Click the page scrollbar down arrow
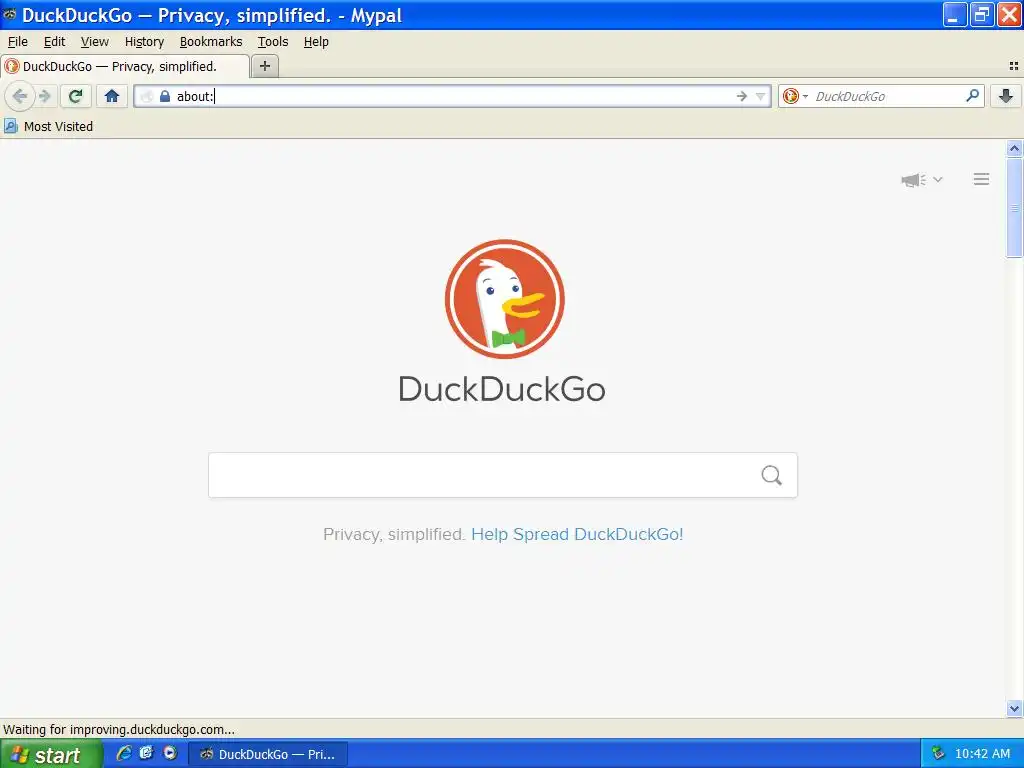 pos(1014,708)
